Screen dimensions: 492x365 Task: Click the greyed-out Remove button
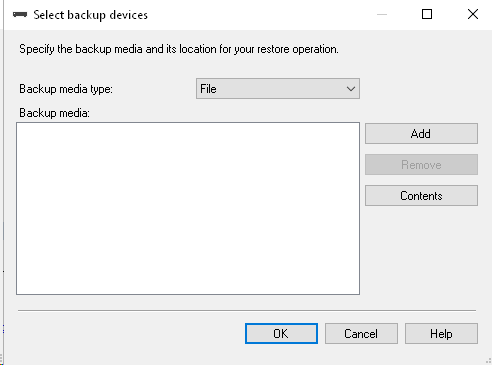[421, 165]
